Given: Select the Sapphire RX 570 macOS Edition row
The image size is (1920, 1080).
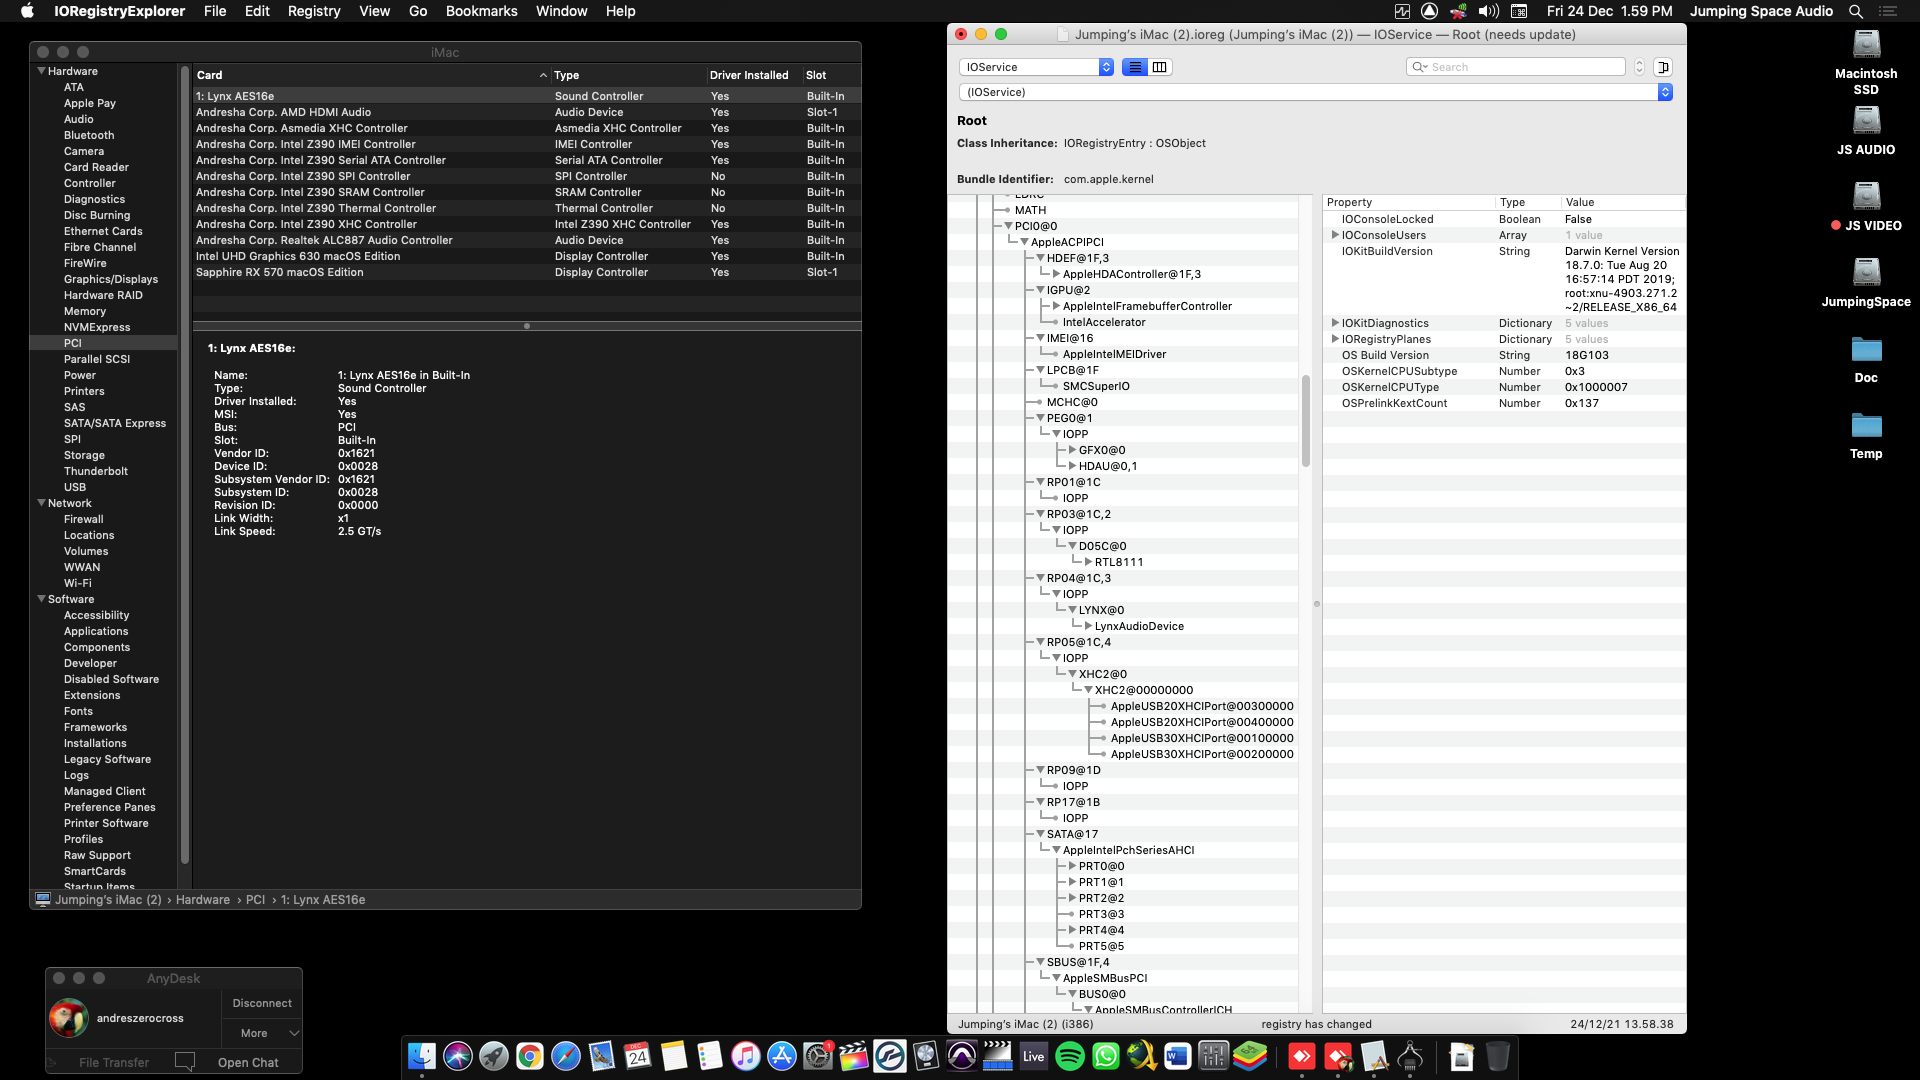Looking at the screenshot, I should pyautogui.click(x=527, y=272).
